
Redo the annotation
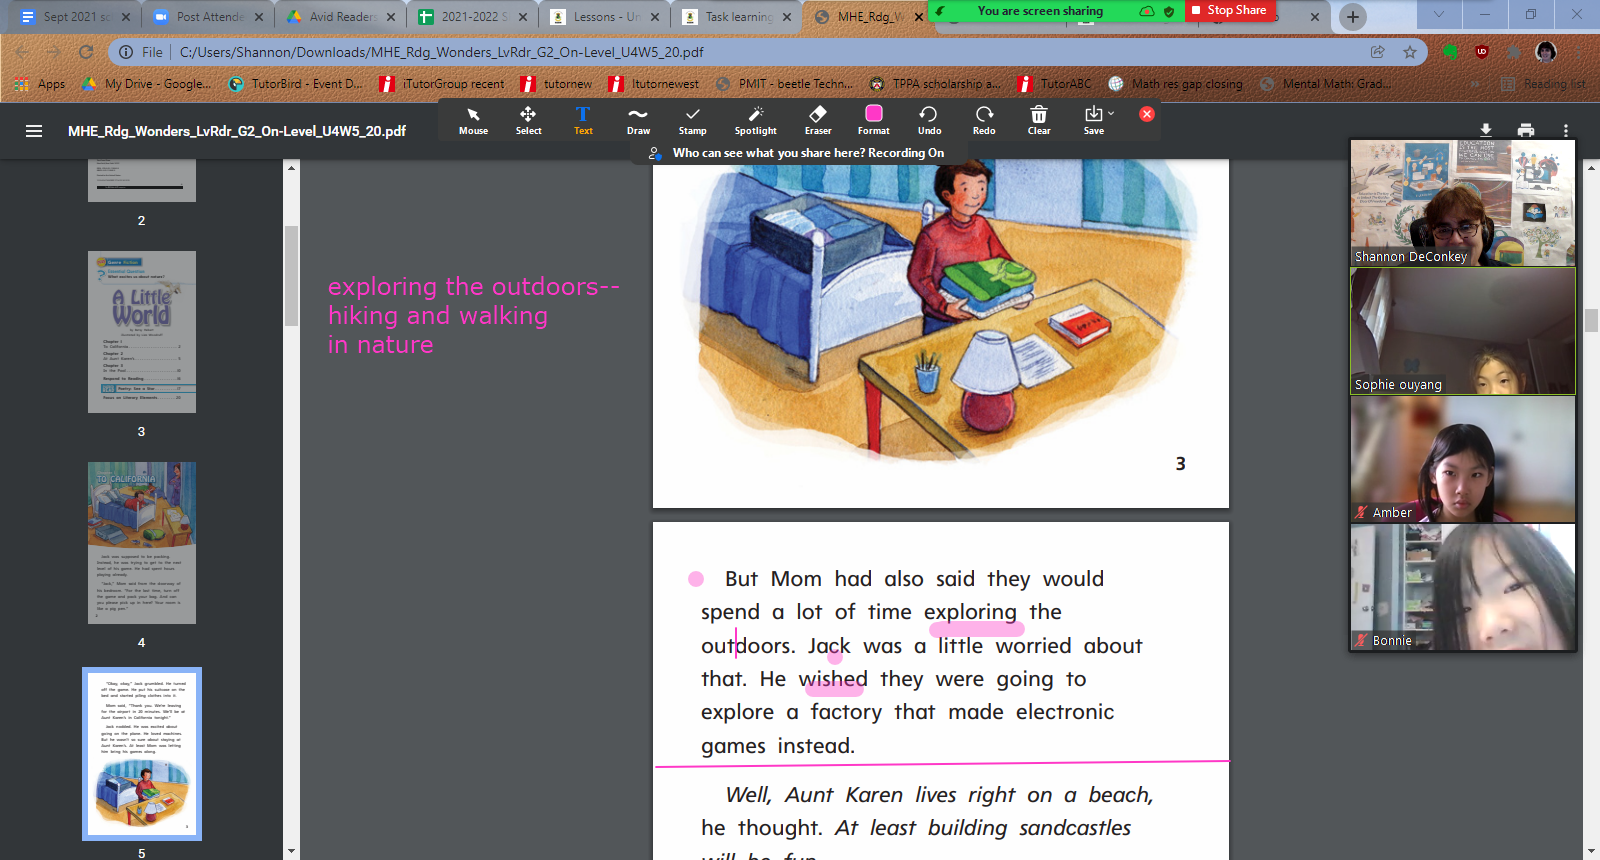click(x=984, y=120)
